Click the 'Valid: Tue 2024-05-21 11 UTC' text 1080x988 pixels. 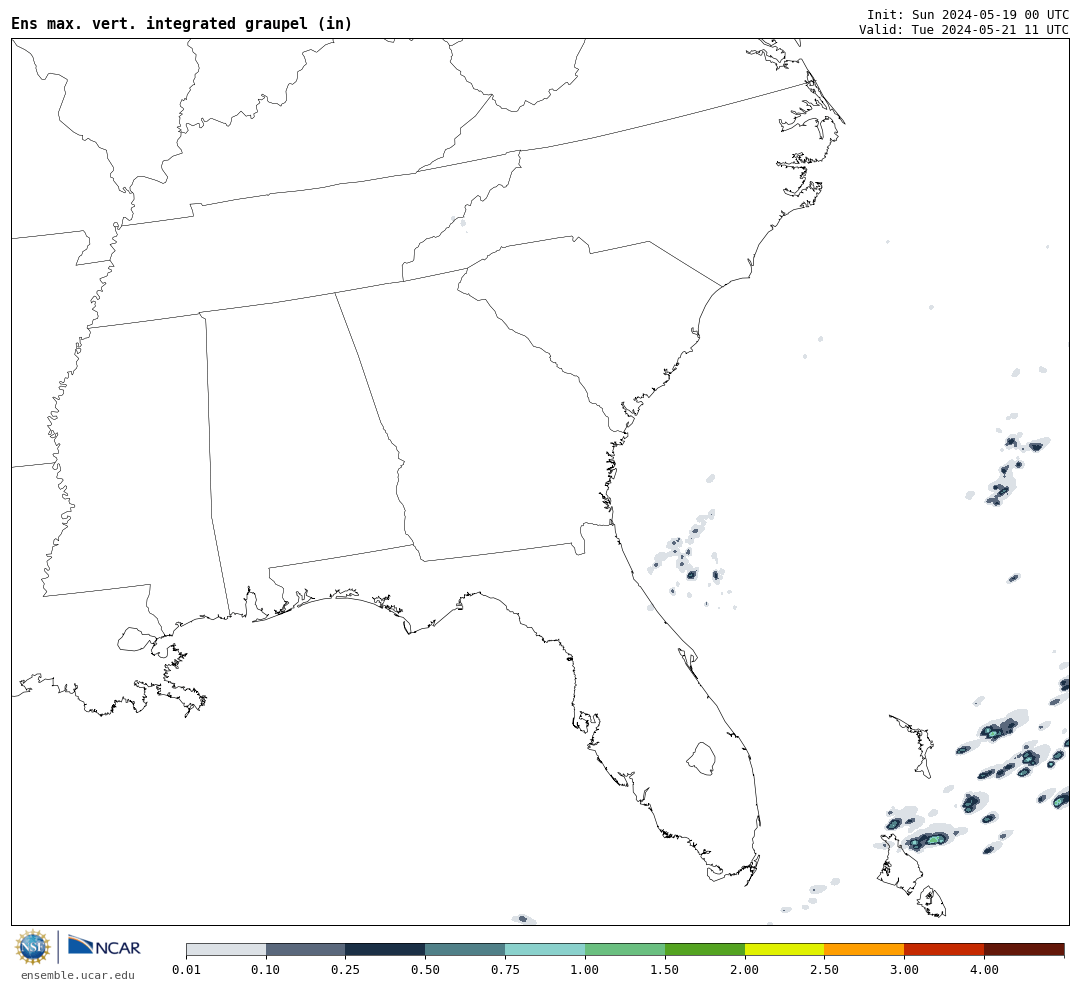964,30
